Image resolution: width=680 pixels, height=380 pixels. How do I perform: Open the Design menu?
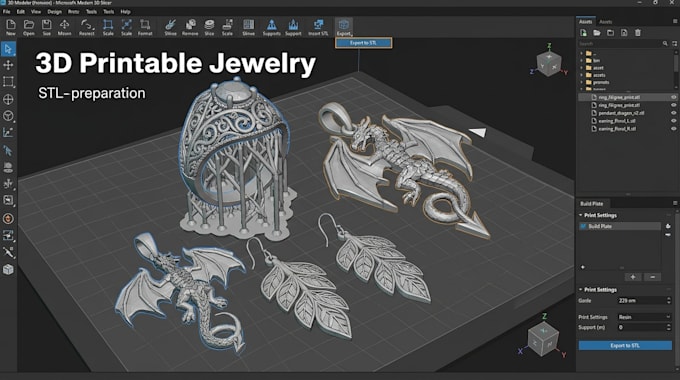54,12
